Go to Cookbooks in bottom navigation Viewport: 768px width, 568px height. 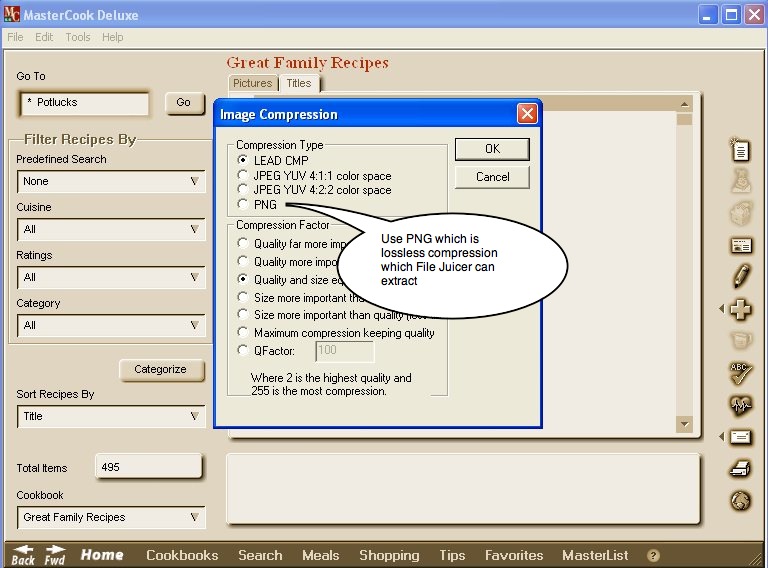click(x=182, y=555)
